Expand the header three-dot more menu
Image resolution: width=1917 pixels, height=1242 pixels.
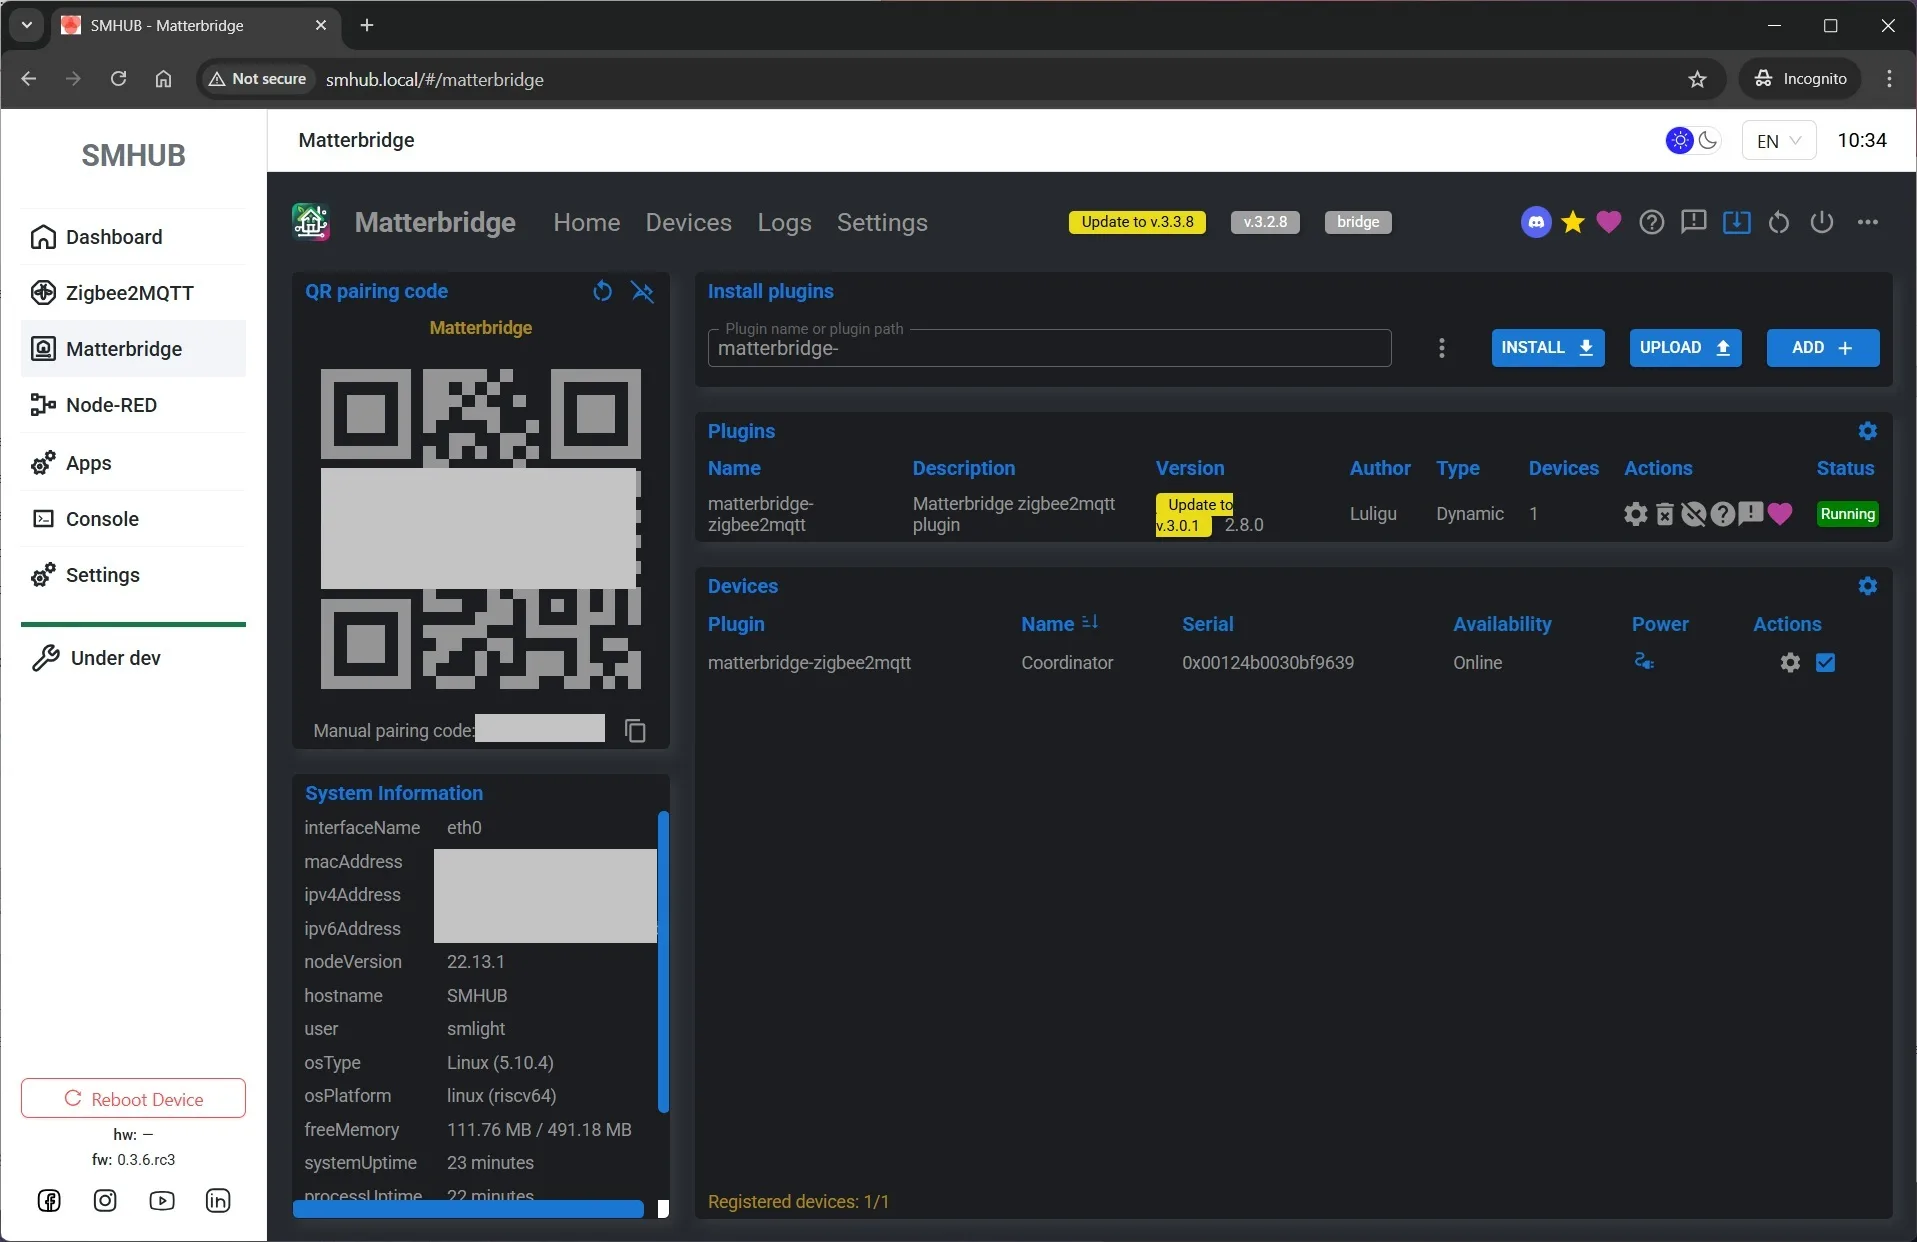tap(1867, 222)
